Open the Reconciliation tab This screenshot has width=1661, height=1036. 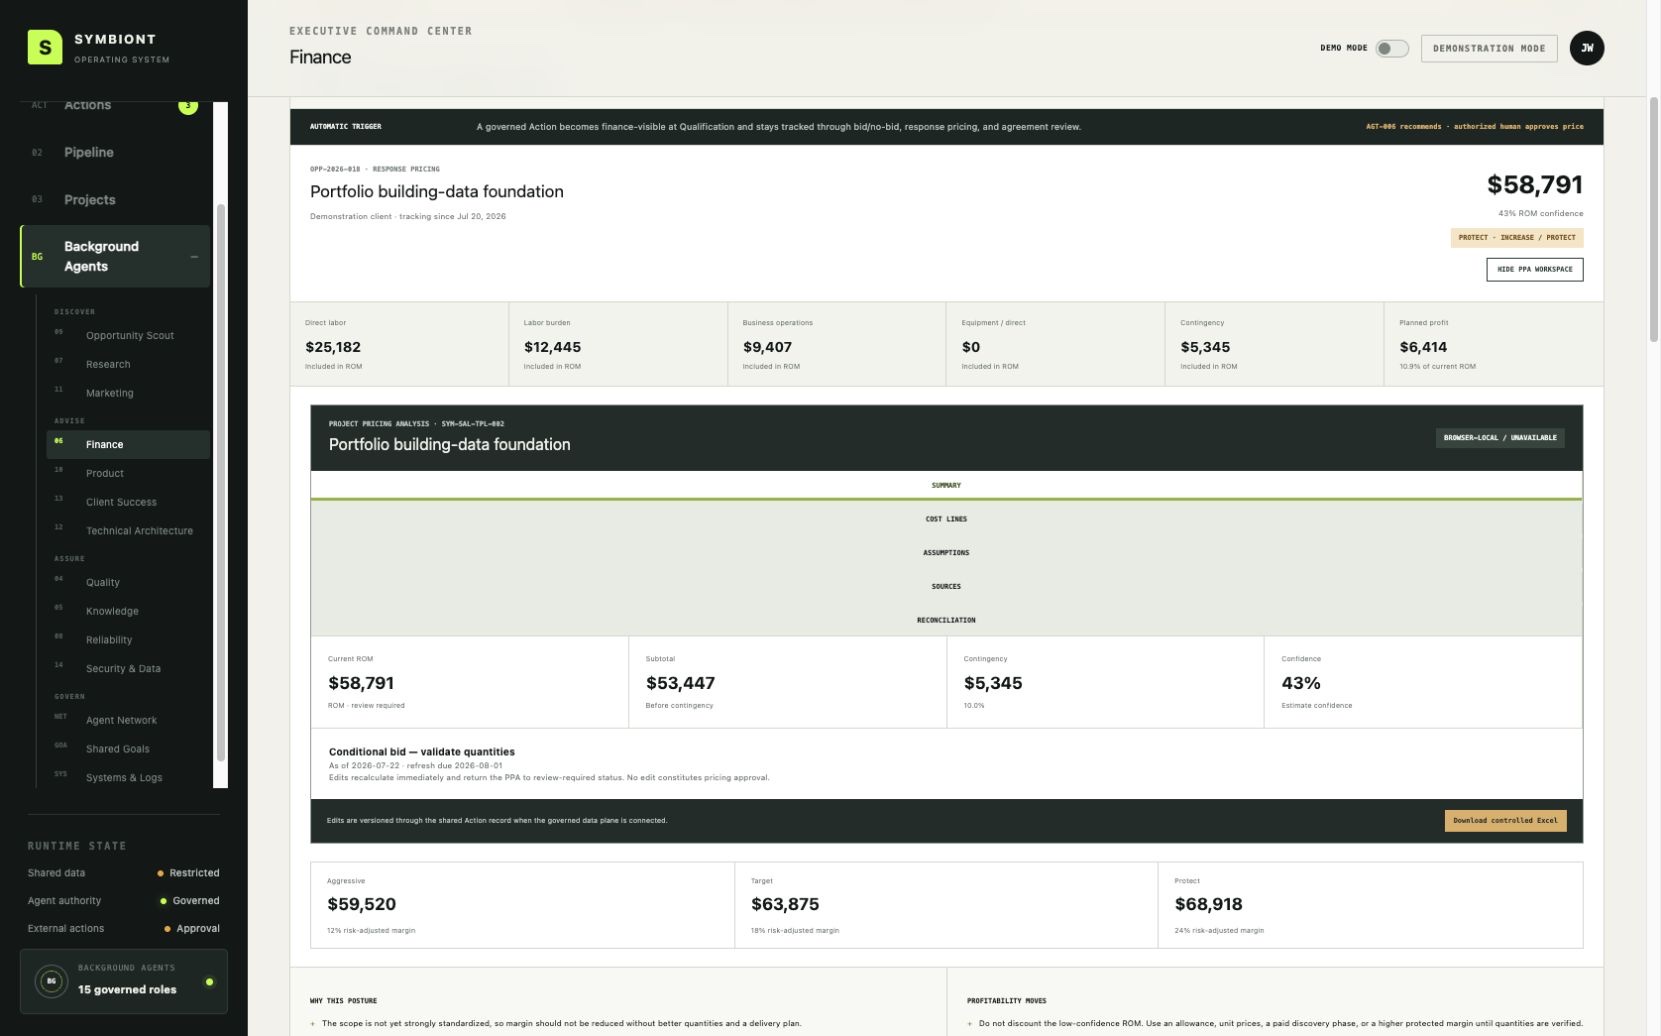tap(946, 620)
